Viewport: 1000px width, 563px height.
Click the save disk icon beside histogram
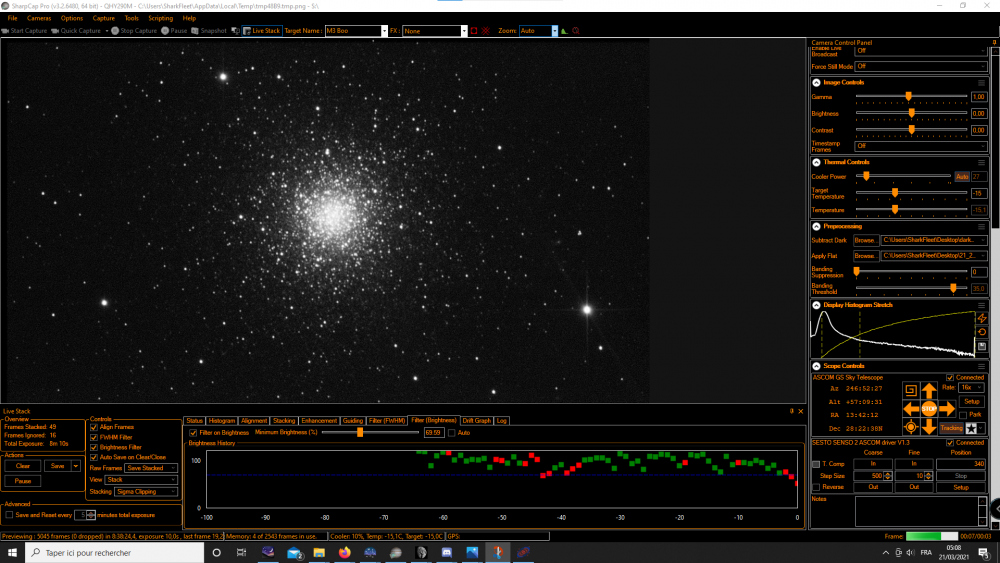tap(982, 346)
